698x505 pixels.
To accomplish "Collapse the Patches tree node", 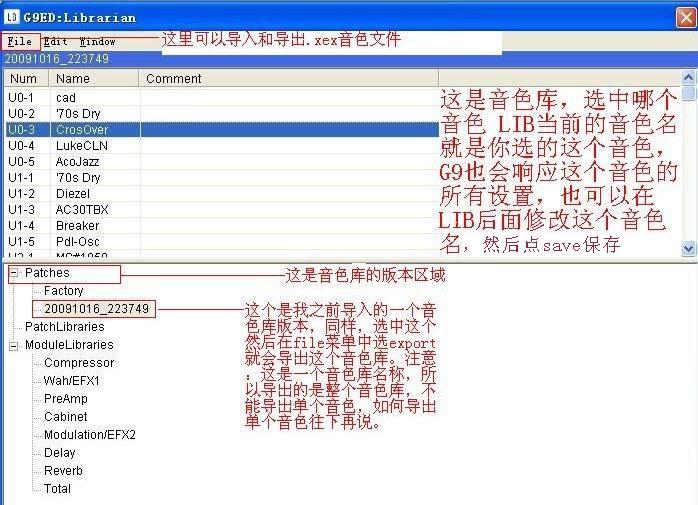I will tap(14, 273).
